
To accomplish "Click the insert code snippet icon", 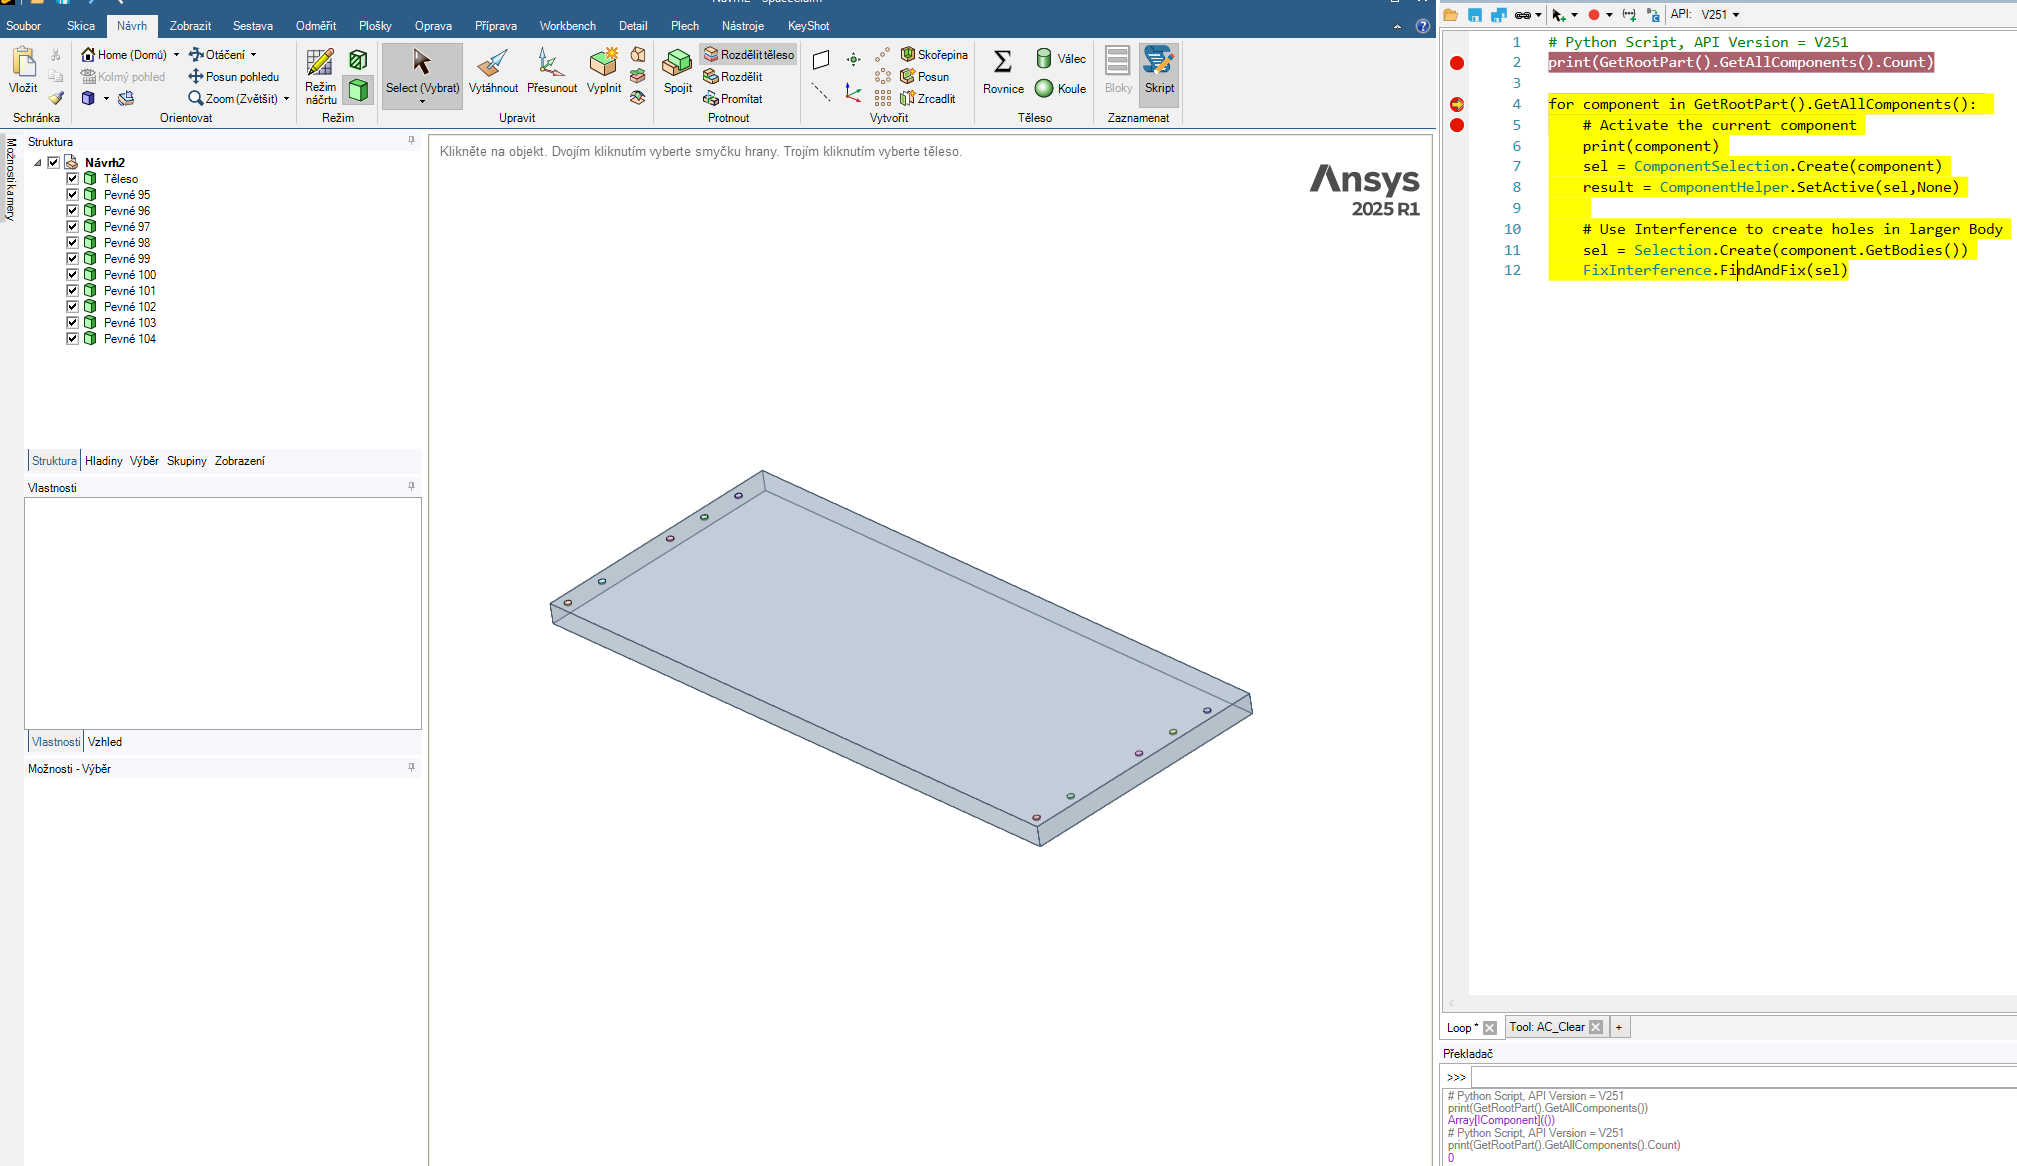I will click(1629, 15).
